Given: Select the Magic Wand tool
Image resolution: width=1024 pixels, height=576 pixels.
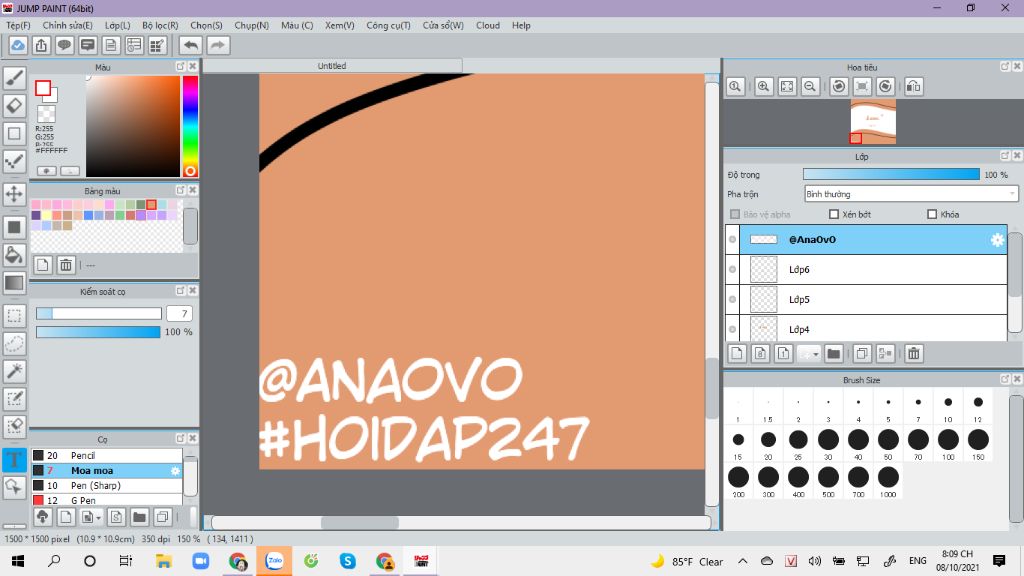Looking at the screenshot, I should (x=14, y=372).
